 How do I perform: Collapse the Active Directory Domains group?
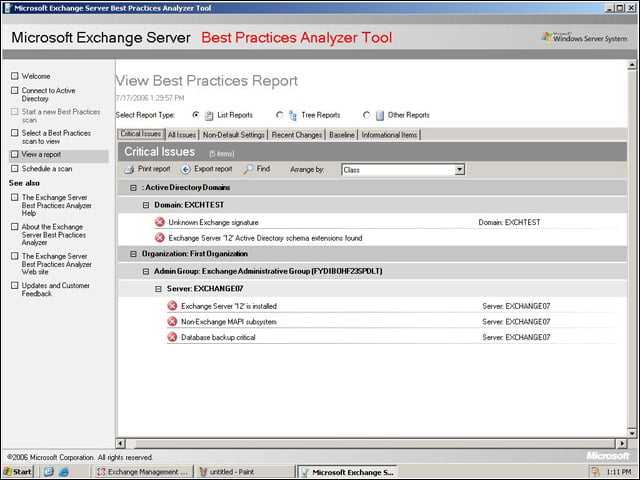coord(133,188)
